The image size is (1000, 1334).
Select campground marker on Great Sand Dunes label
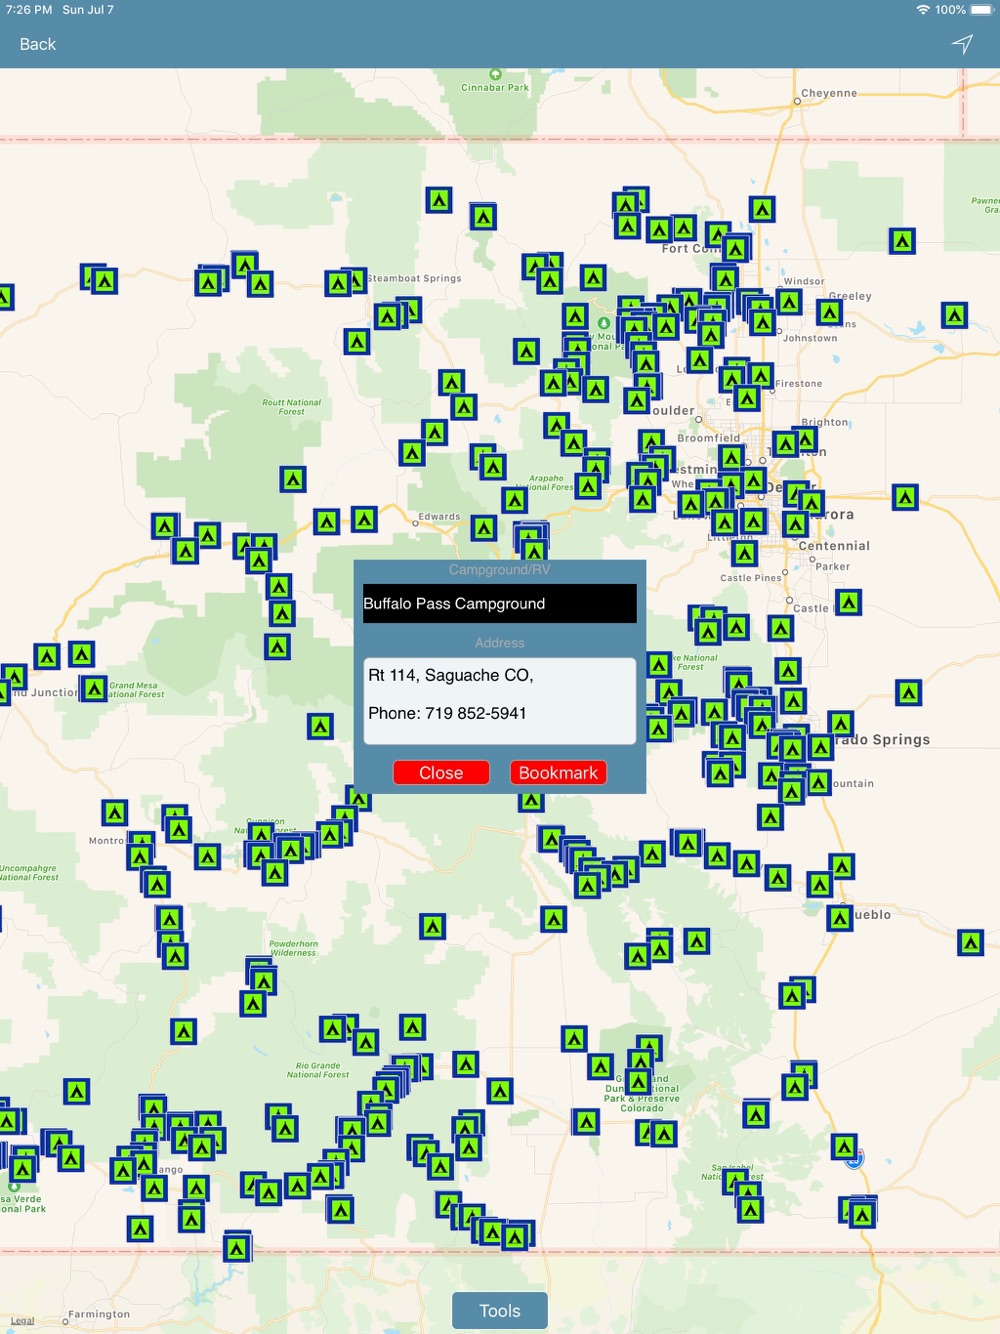(x=638, y=1082)
